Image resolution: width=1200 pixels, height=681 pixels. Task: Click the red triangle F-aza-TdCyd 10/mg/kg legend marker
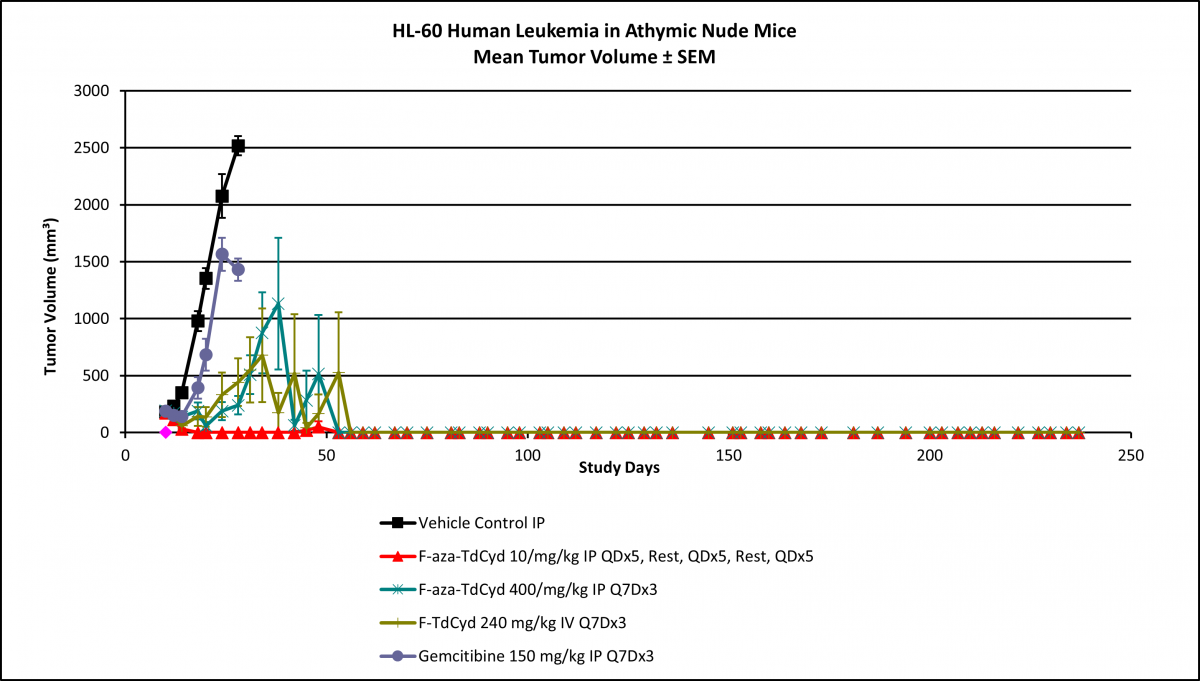(x=398, y=555)
